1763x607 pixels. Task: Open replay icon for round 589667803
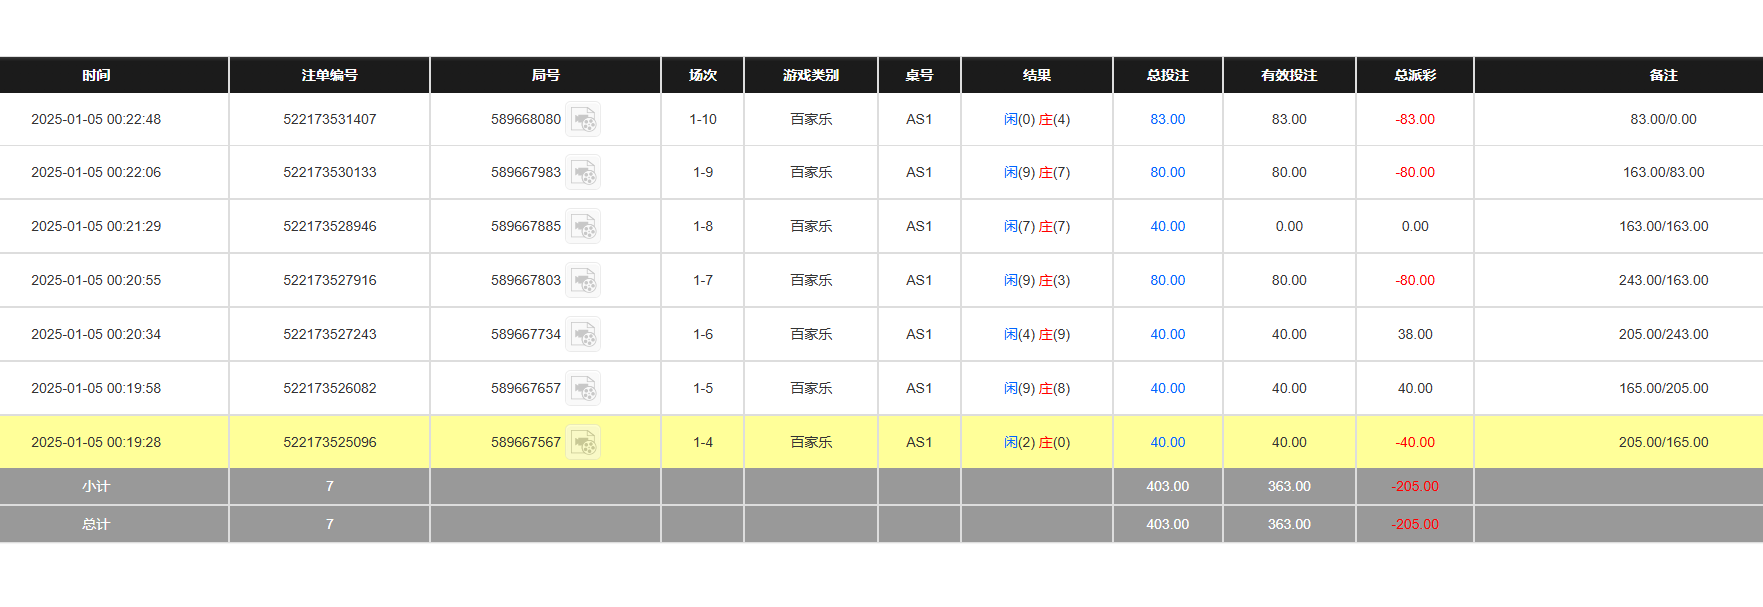pos(583,281)
